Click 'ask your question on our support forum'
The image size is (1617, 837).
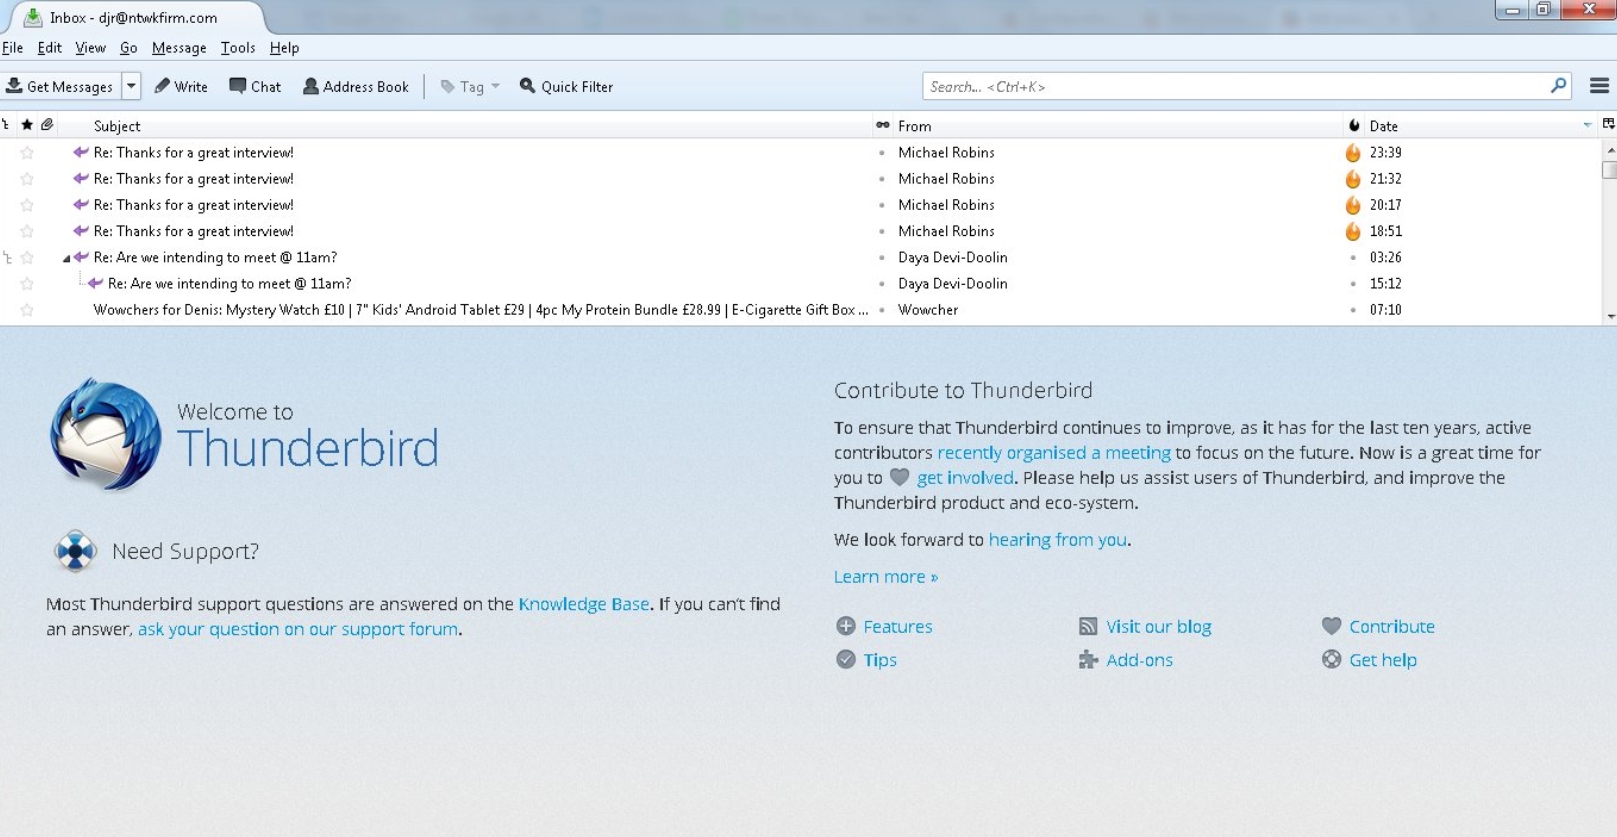tap(298, 629)
